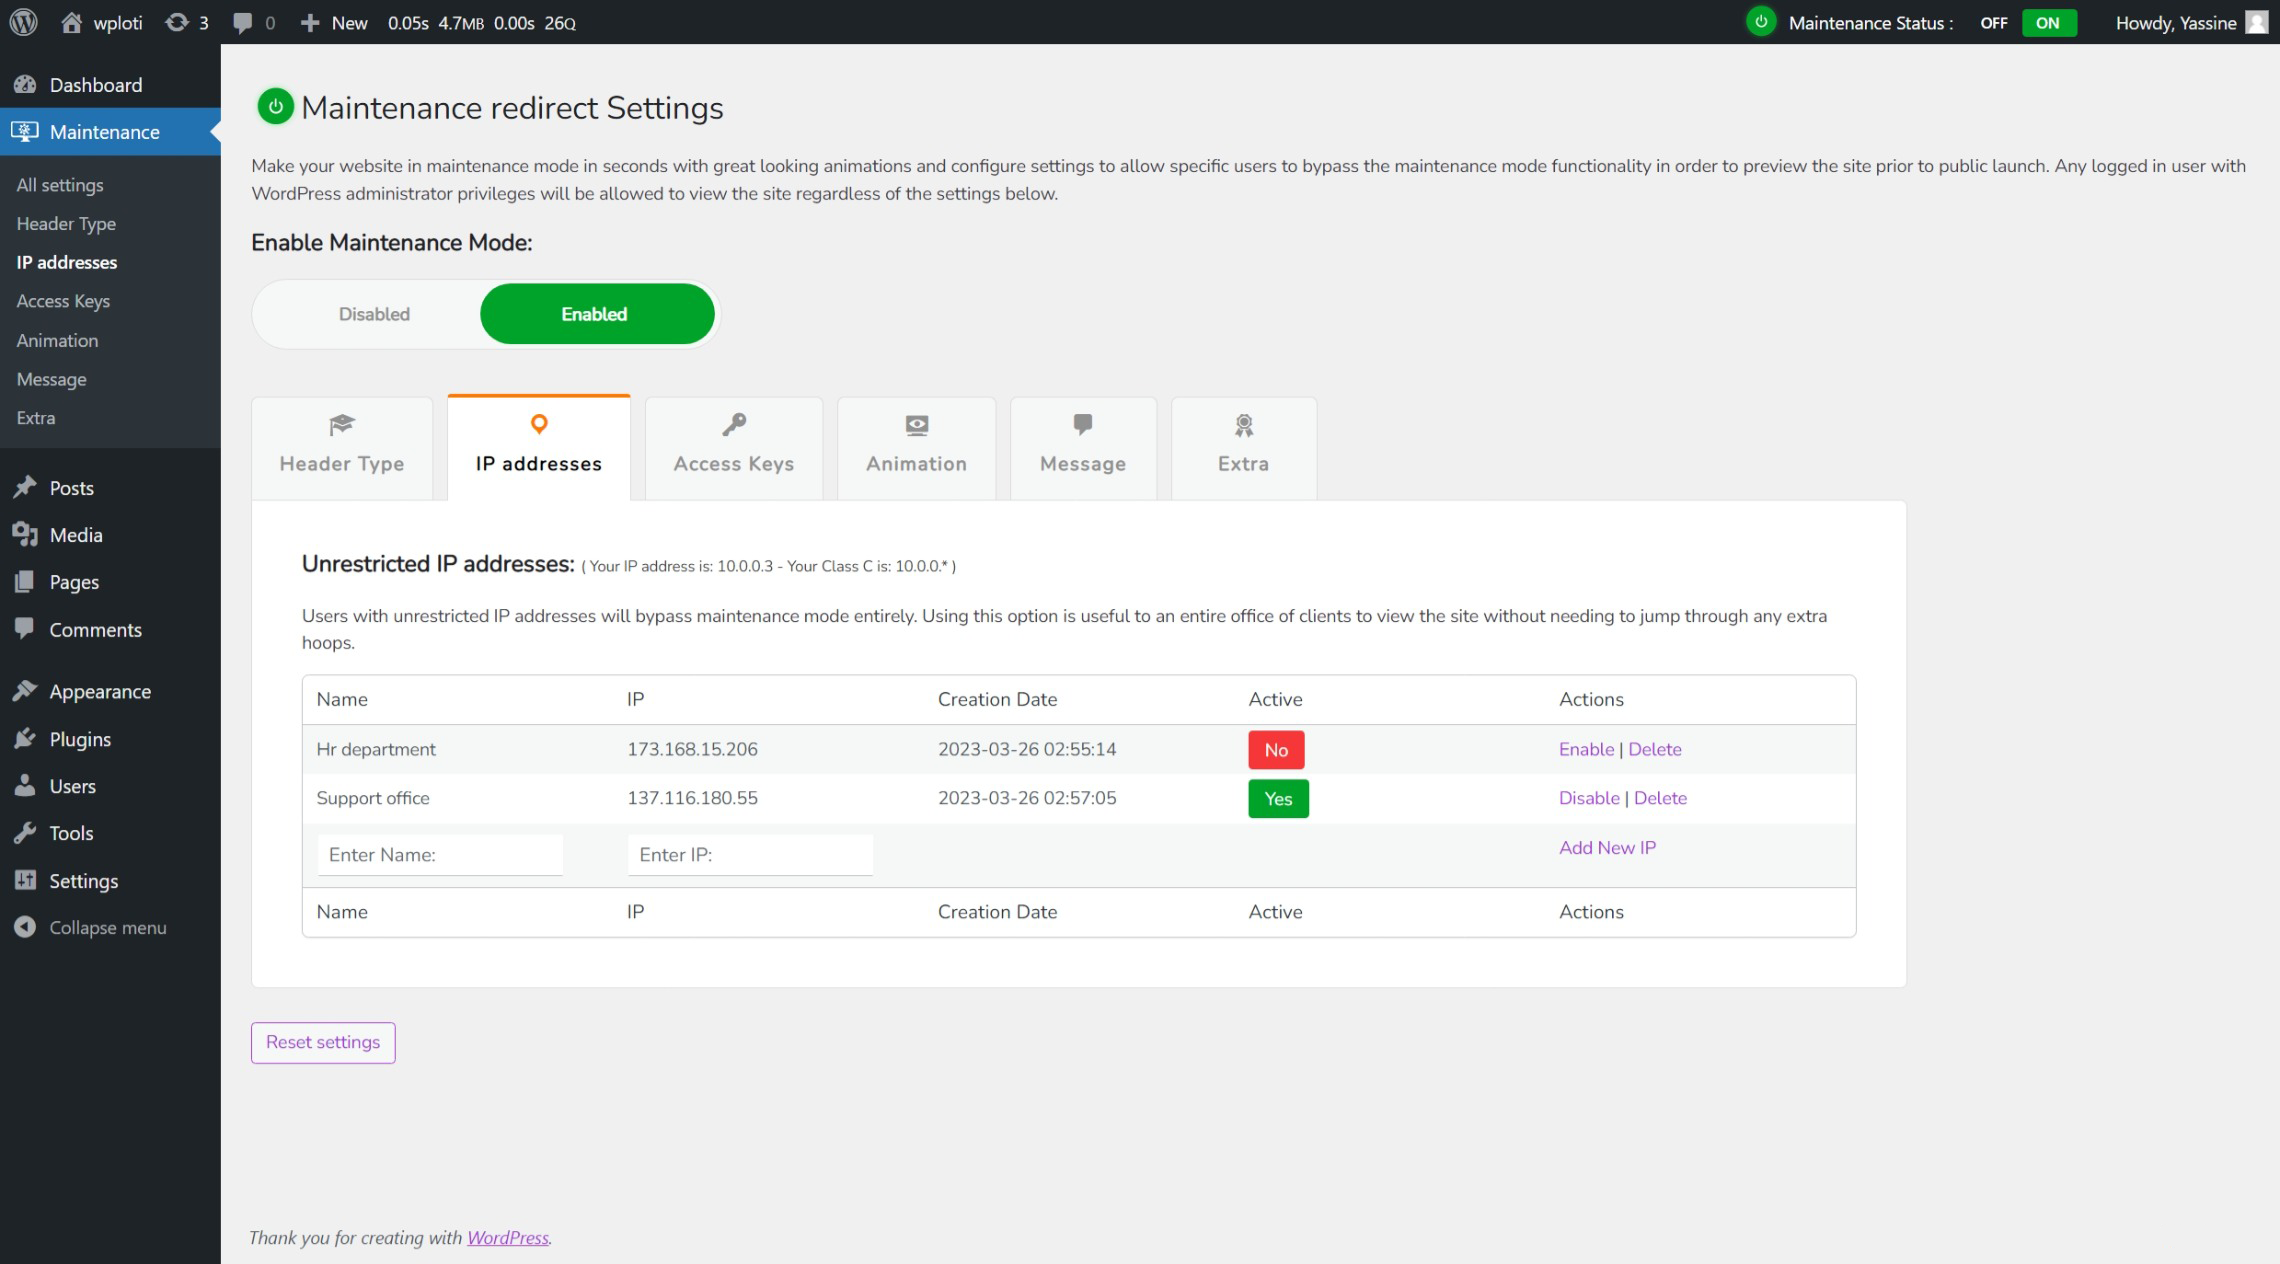Click the Animation tab icon
2280x1264 pixels.
[917, 427]
